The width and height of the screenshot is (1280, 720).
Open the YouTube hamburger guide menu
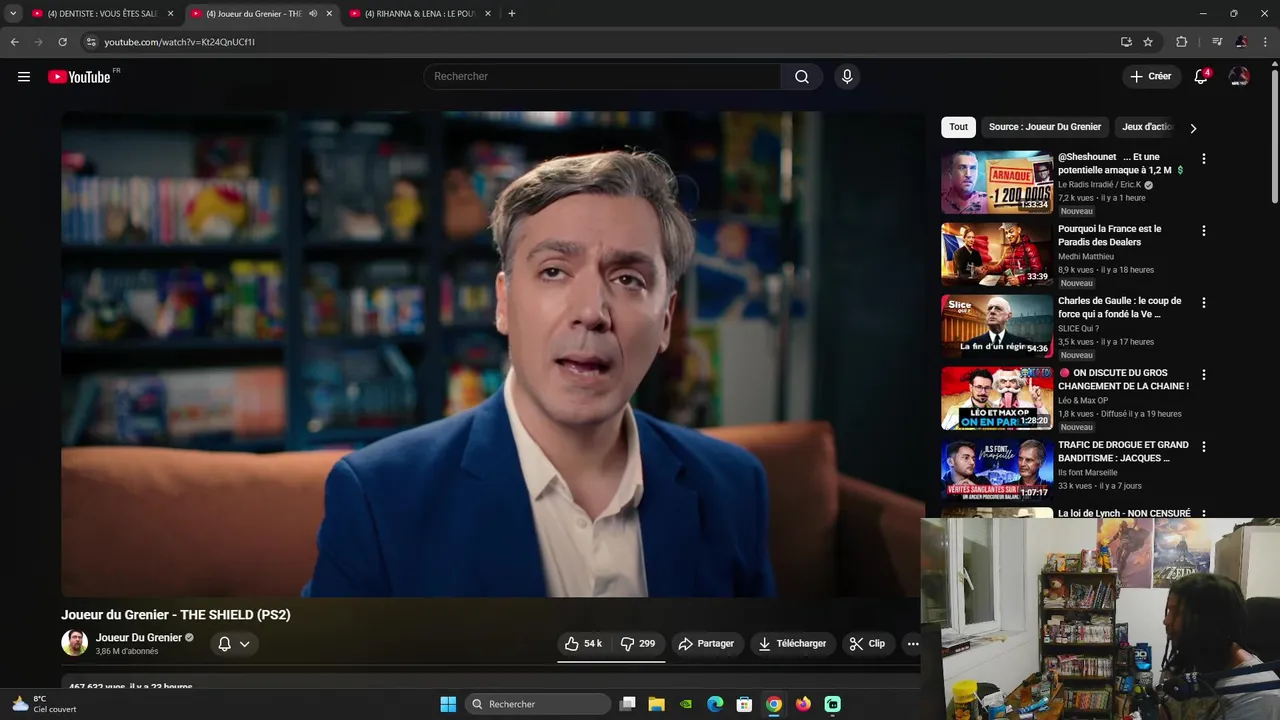[x=24, y=77]
